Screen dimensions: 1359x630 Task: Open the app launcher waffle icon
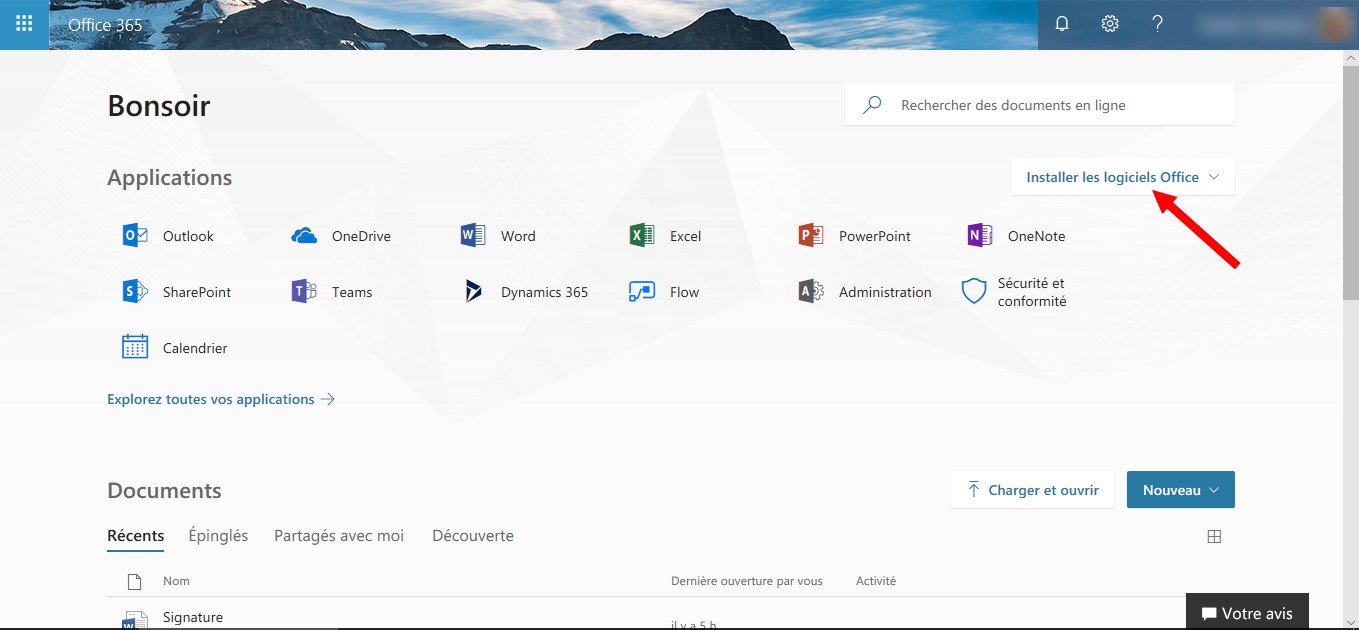pos(24,24)
